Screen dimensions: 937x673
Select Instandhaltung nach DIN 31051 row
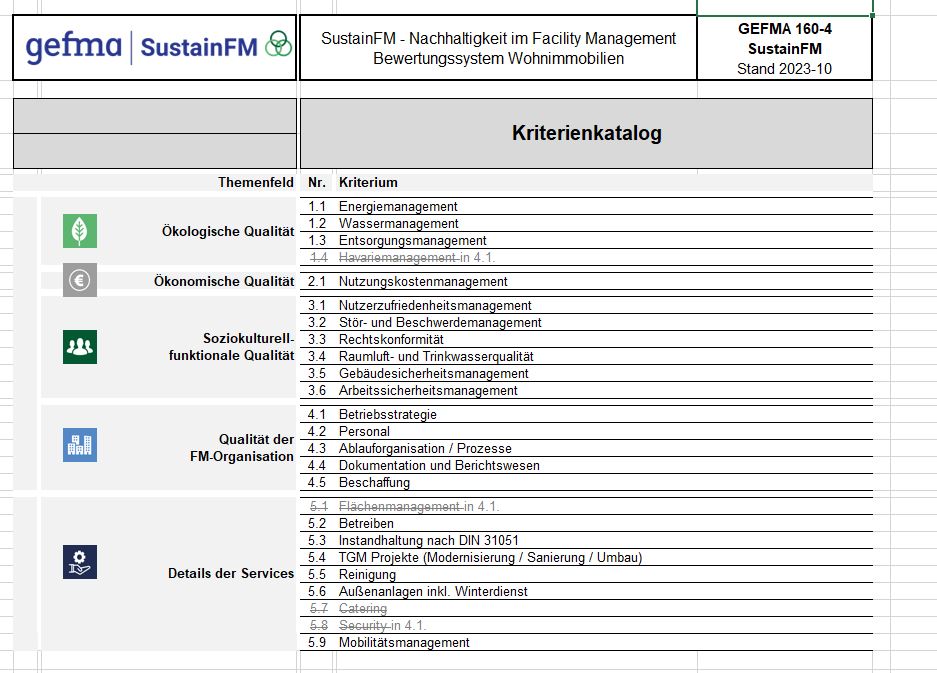coord(586,540)
